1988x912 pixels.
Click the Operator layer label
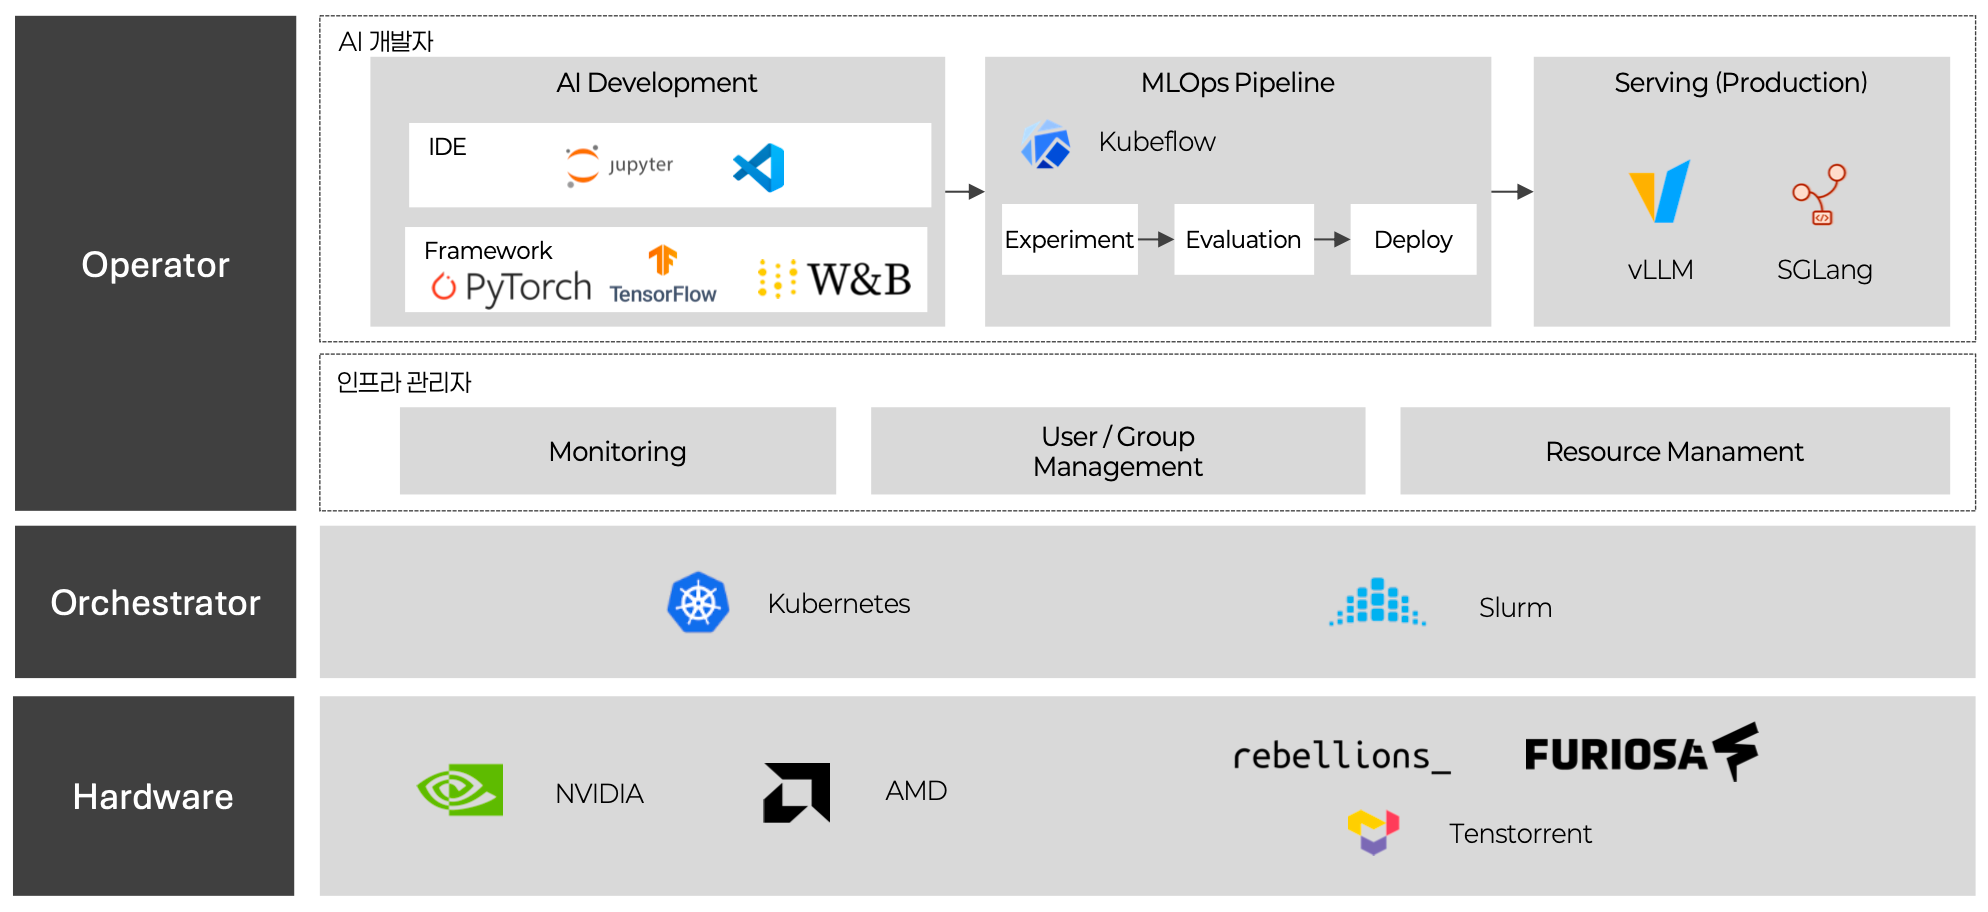[155, 264]
